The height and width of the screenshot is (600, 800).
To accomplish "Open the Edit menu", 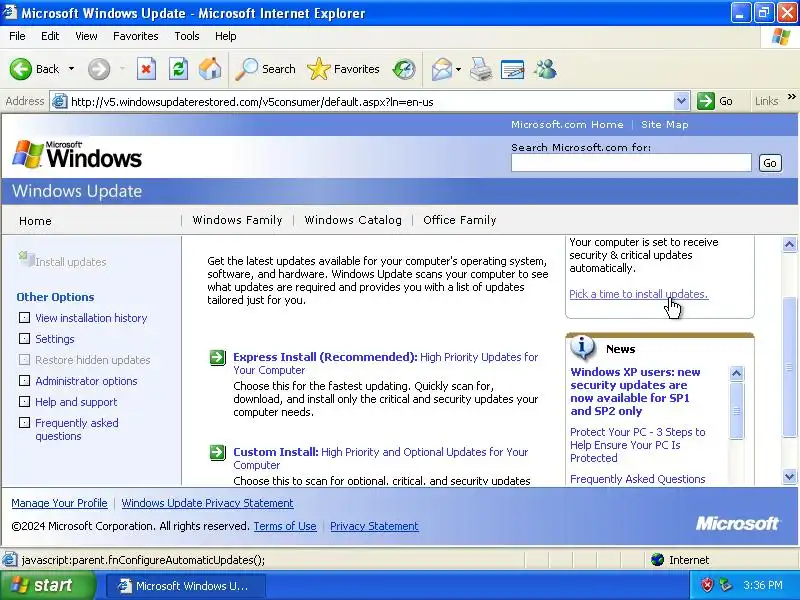I will coord(50,36).
